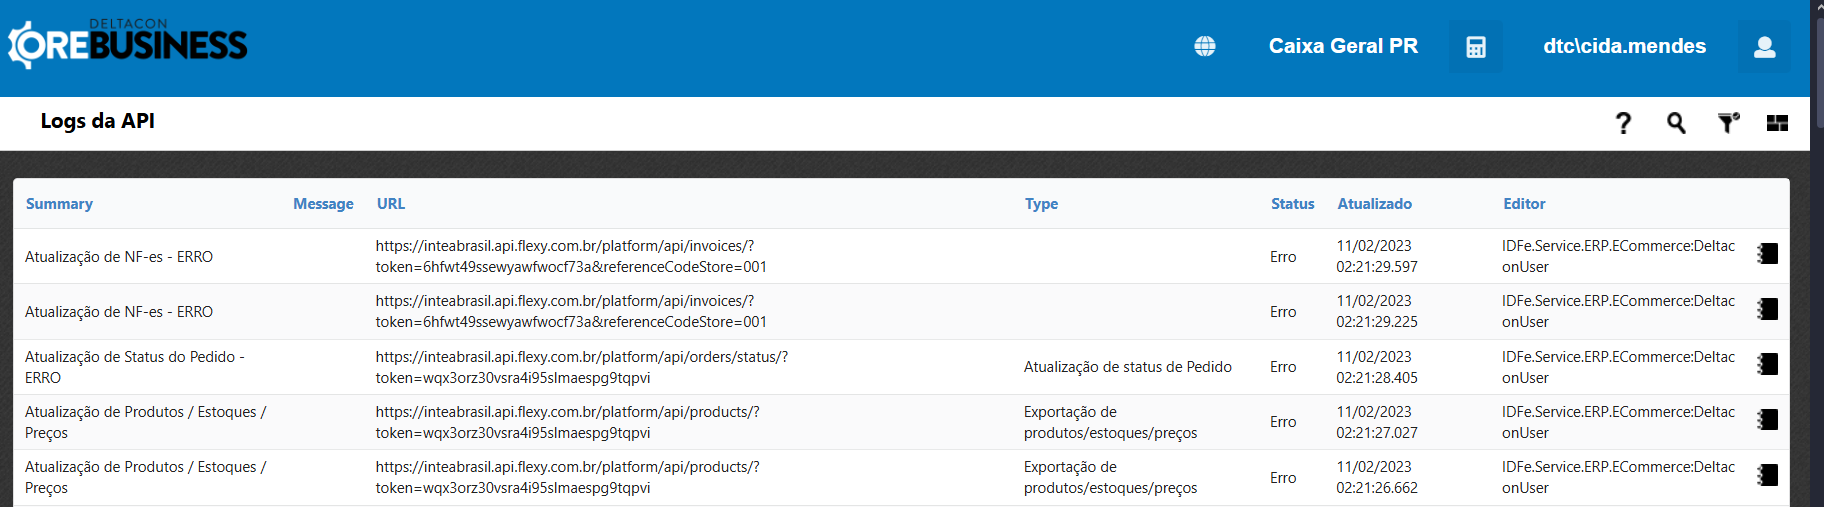Click the help question mark icon
The image size is (1824, 507).
pyautogui.click(x=1623, y=123)
